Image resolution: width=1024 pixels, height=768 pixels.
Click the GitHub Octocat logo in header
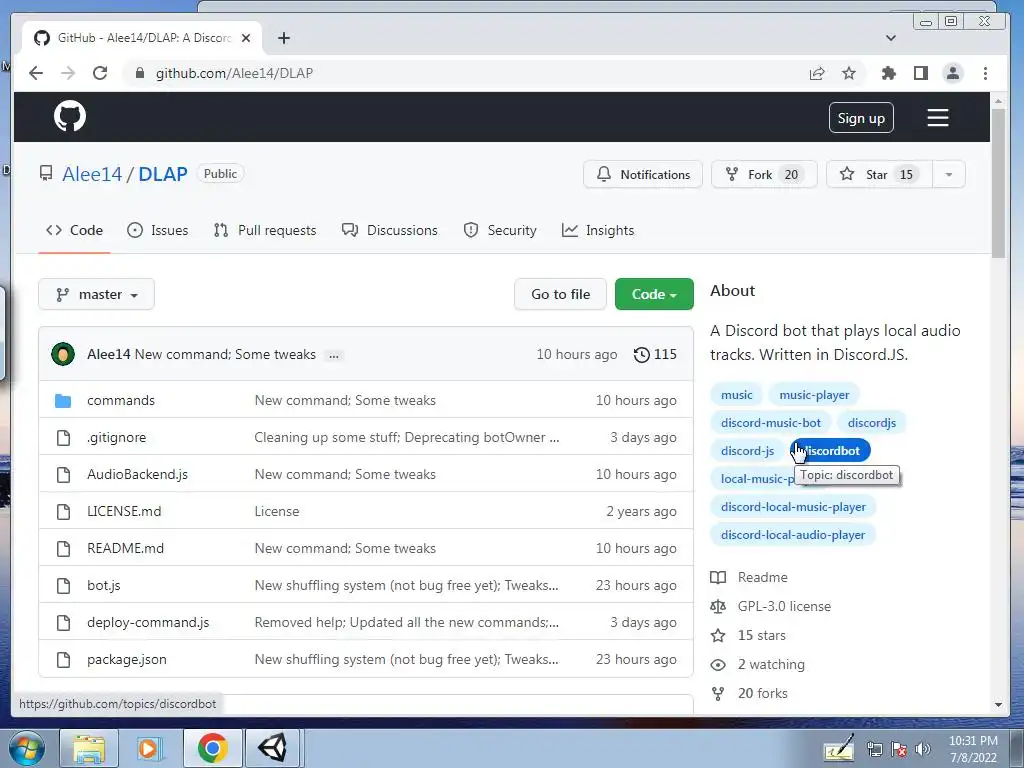tap(70, 116)
